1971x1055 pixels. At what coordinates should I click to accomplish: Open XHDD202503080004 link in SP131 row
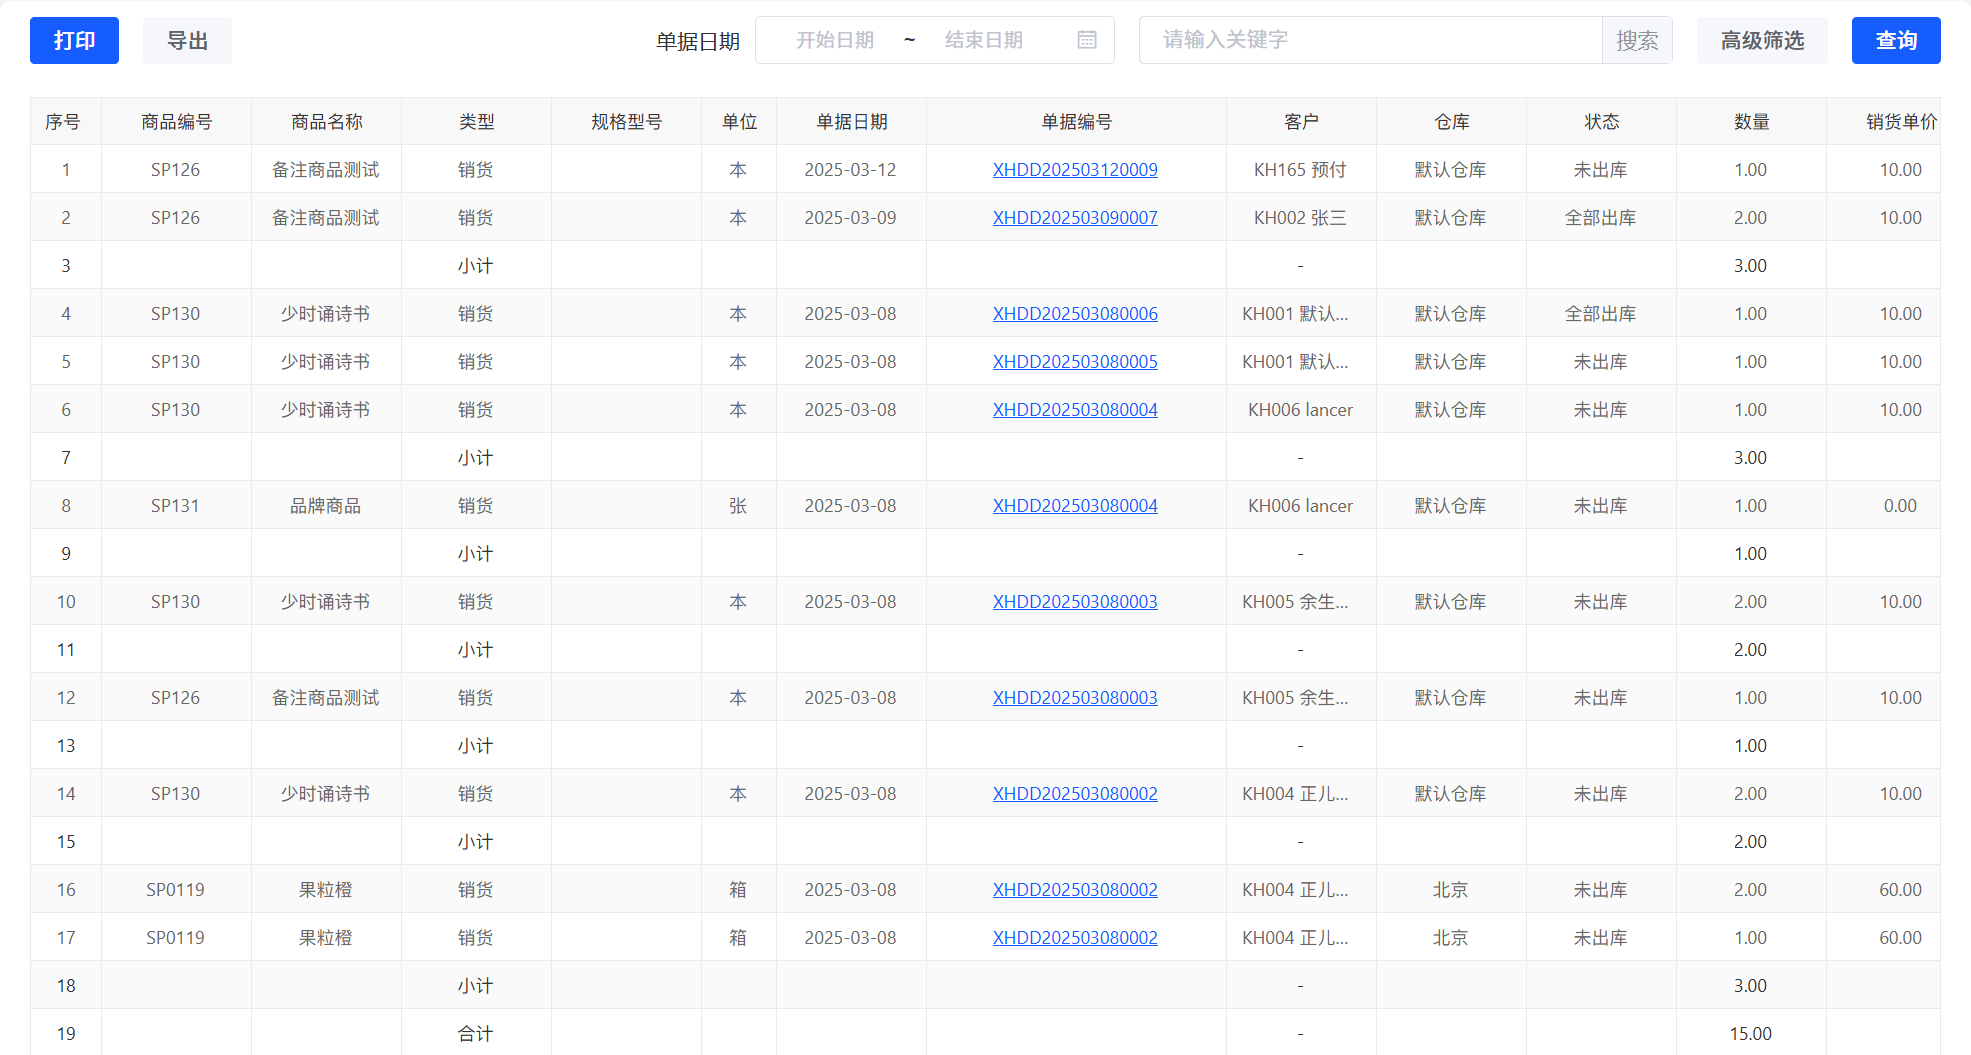pyautogui.click(x=1075, y=506)
